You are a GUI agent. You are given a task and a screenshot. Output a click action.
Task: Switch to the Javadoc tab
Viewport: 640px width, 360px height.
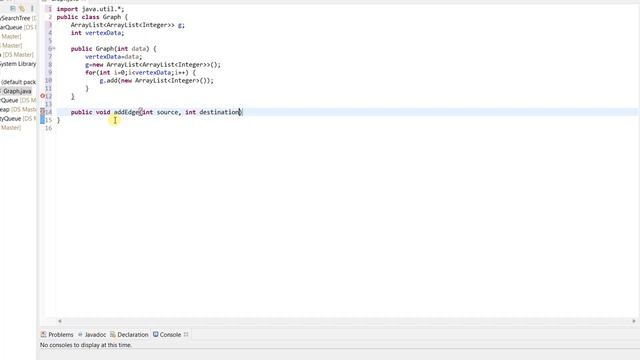pyautogui.click(x=92, y=334)
